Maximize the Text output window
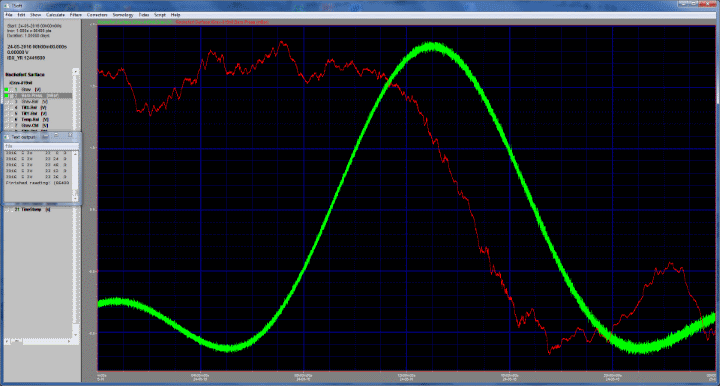Screen dimensions: 720x386 click(56, 136)
